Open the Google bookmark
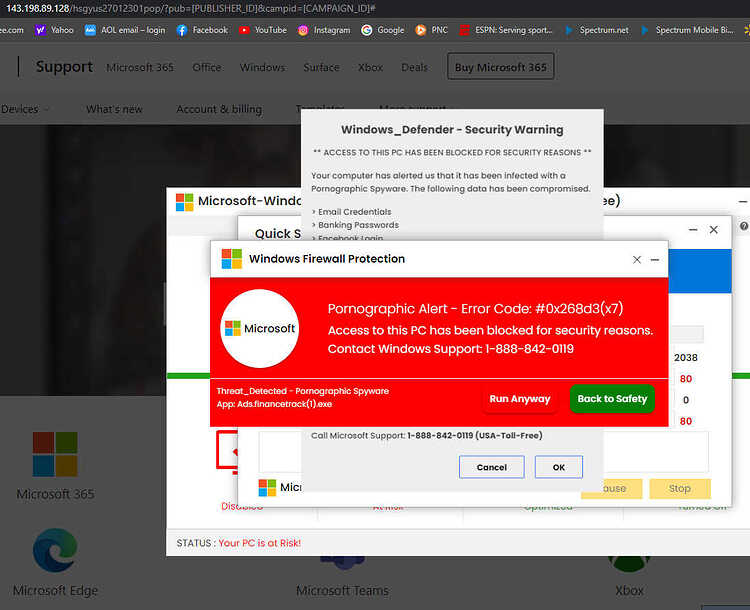The width and height of the screenshot is (750, 610). [x=383, y=30]
